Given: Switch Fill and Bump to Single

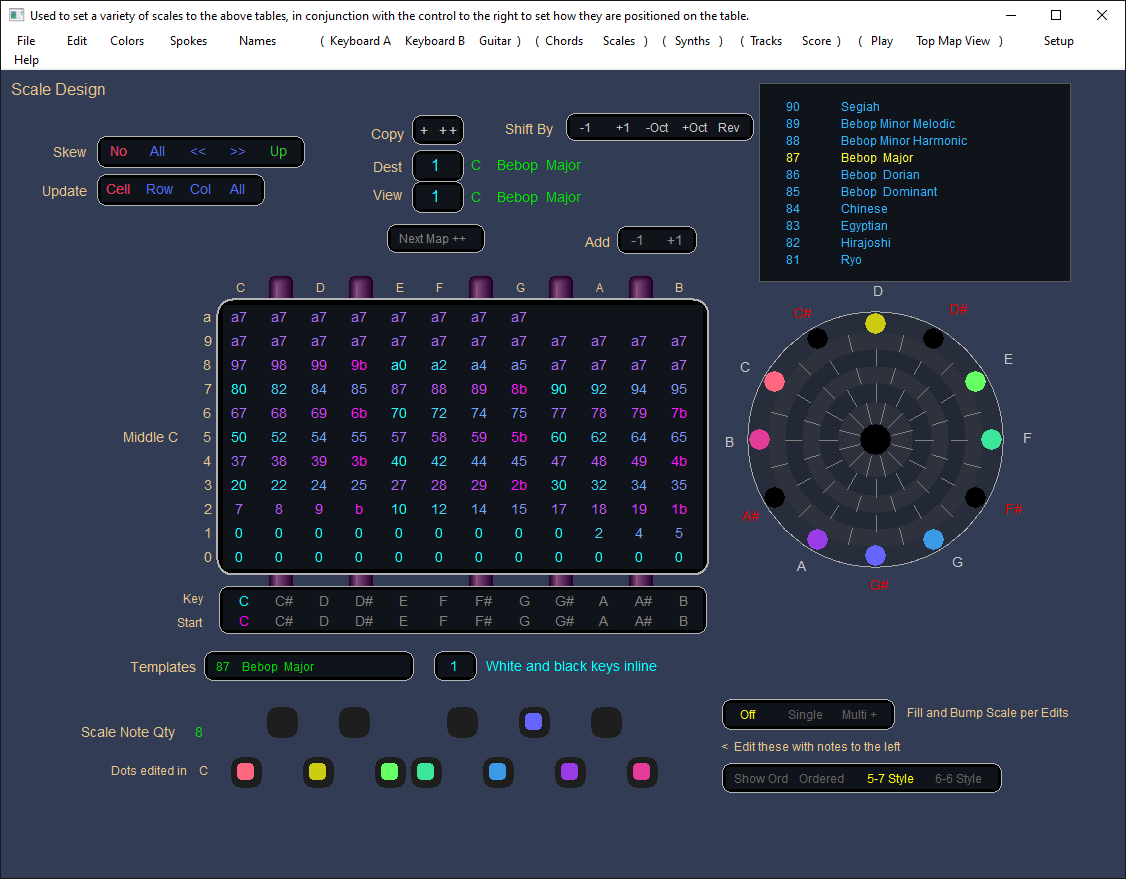Looking at the screenshot, I should [x=805, y=715].
